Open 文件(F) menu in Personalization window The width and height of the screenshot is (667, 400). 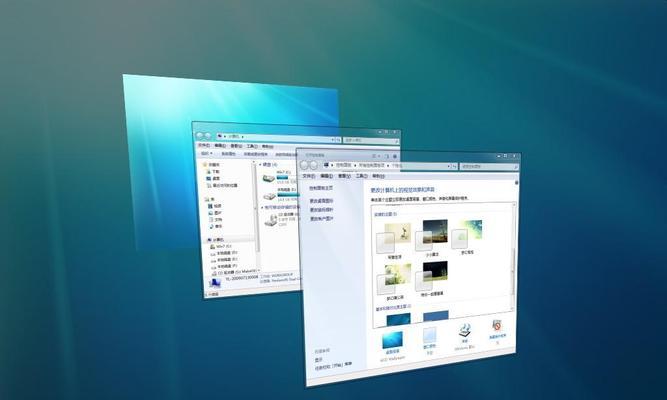308,176
